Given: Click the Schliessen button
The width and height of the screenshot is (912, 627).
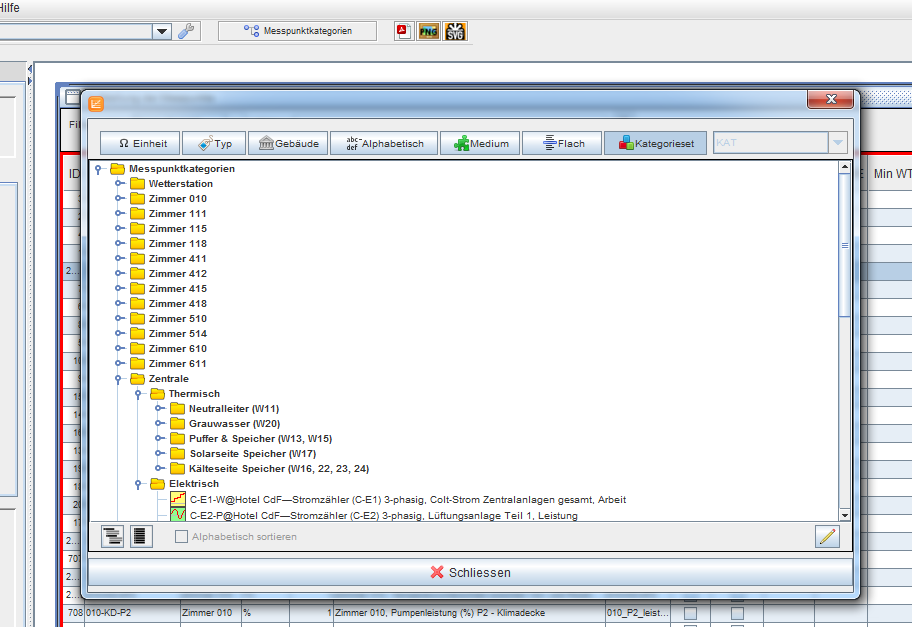Looking at the screenshot, I should (x=470, y=572).
